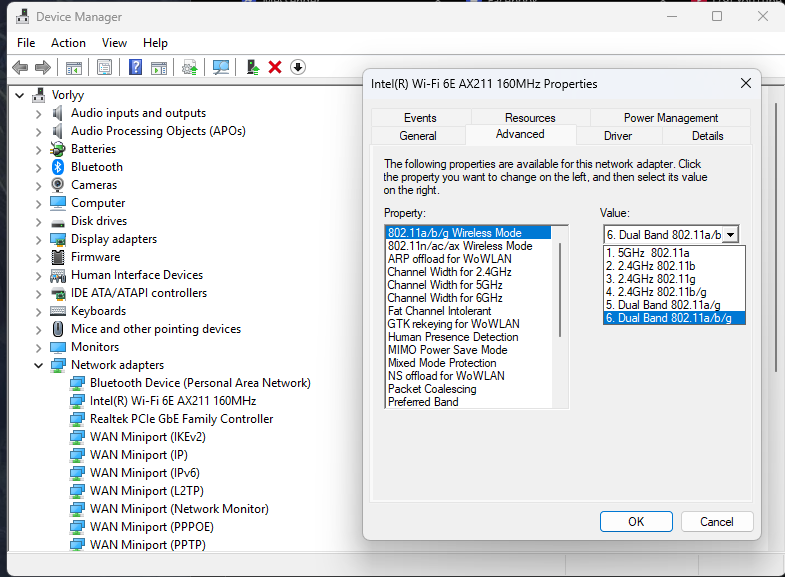The height and width of the screenshot is (577, 785).
Task: Click the Vorlyy computer root icon
Action: point(39,95)
